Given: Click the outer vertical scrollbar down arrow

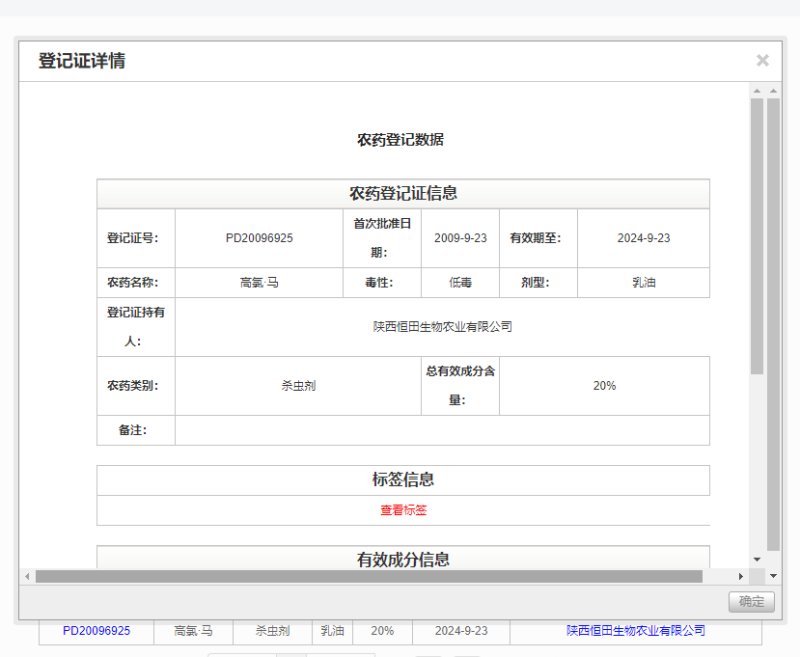Looking at the screenshot, I should (x=773, y=576).
